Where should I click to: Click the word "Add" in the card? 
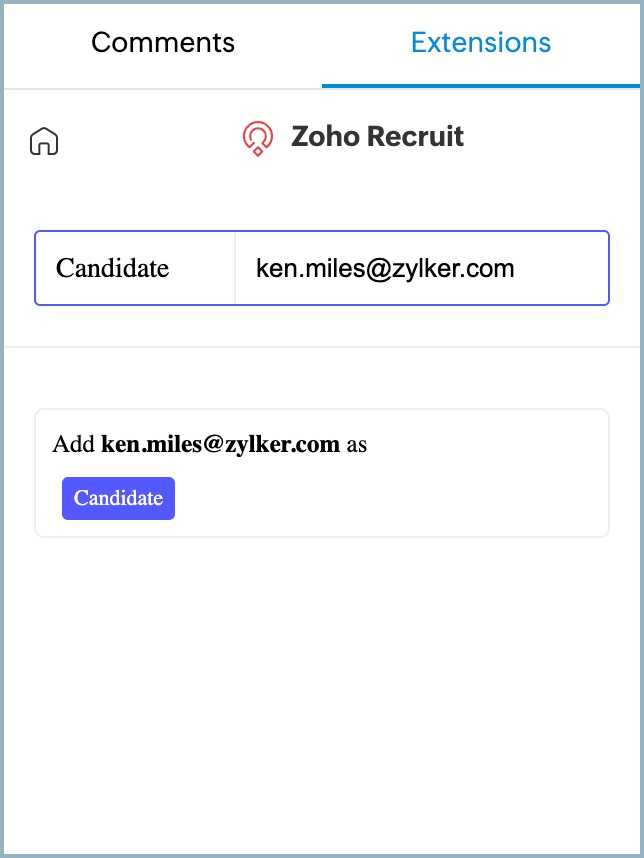74,444
